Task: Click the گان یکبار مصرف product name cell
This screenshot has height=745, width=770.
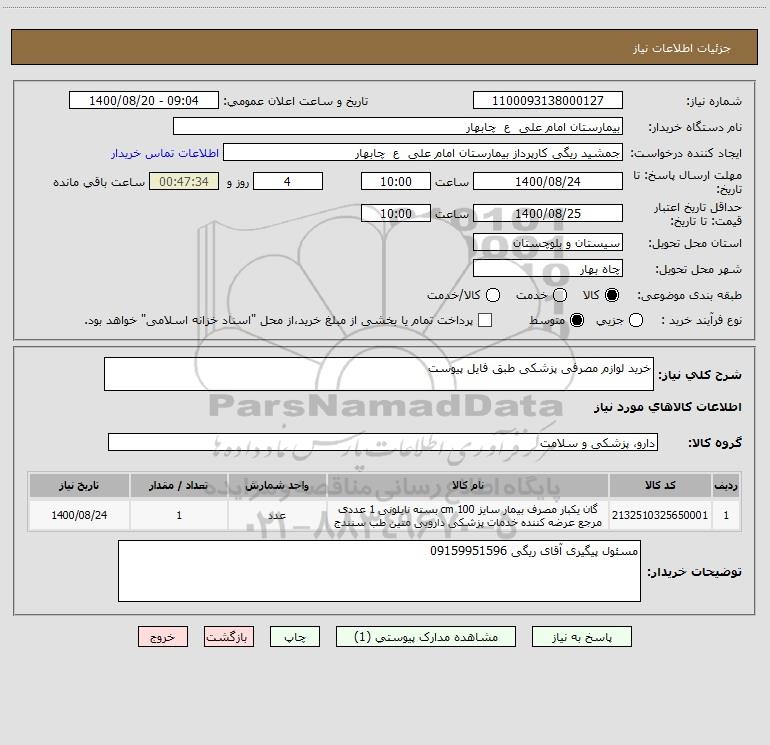Action: click(x=468, y=515)
